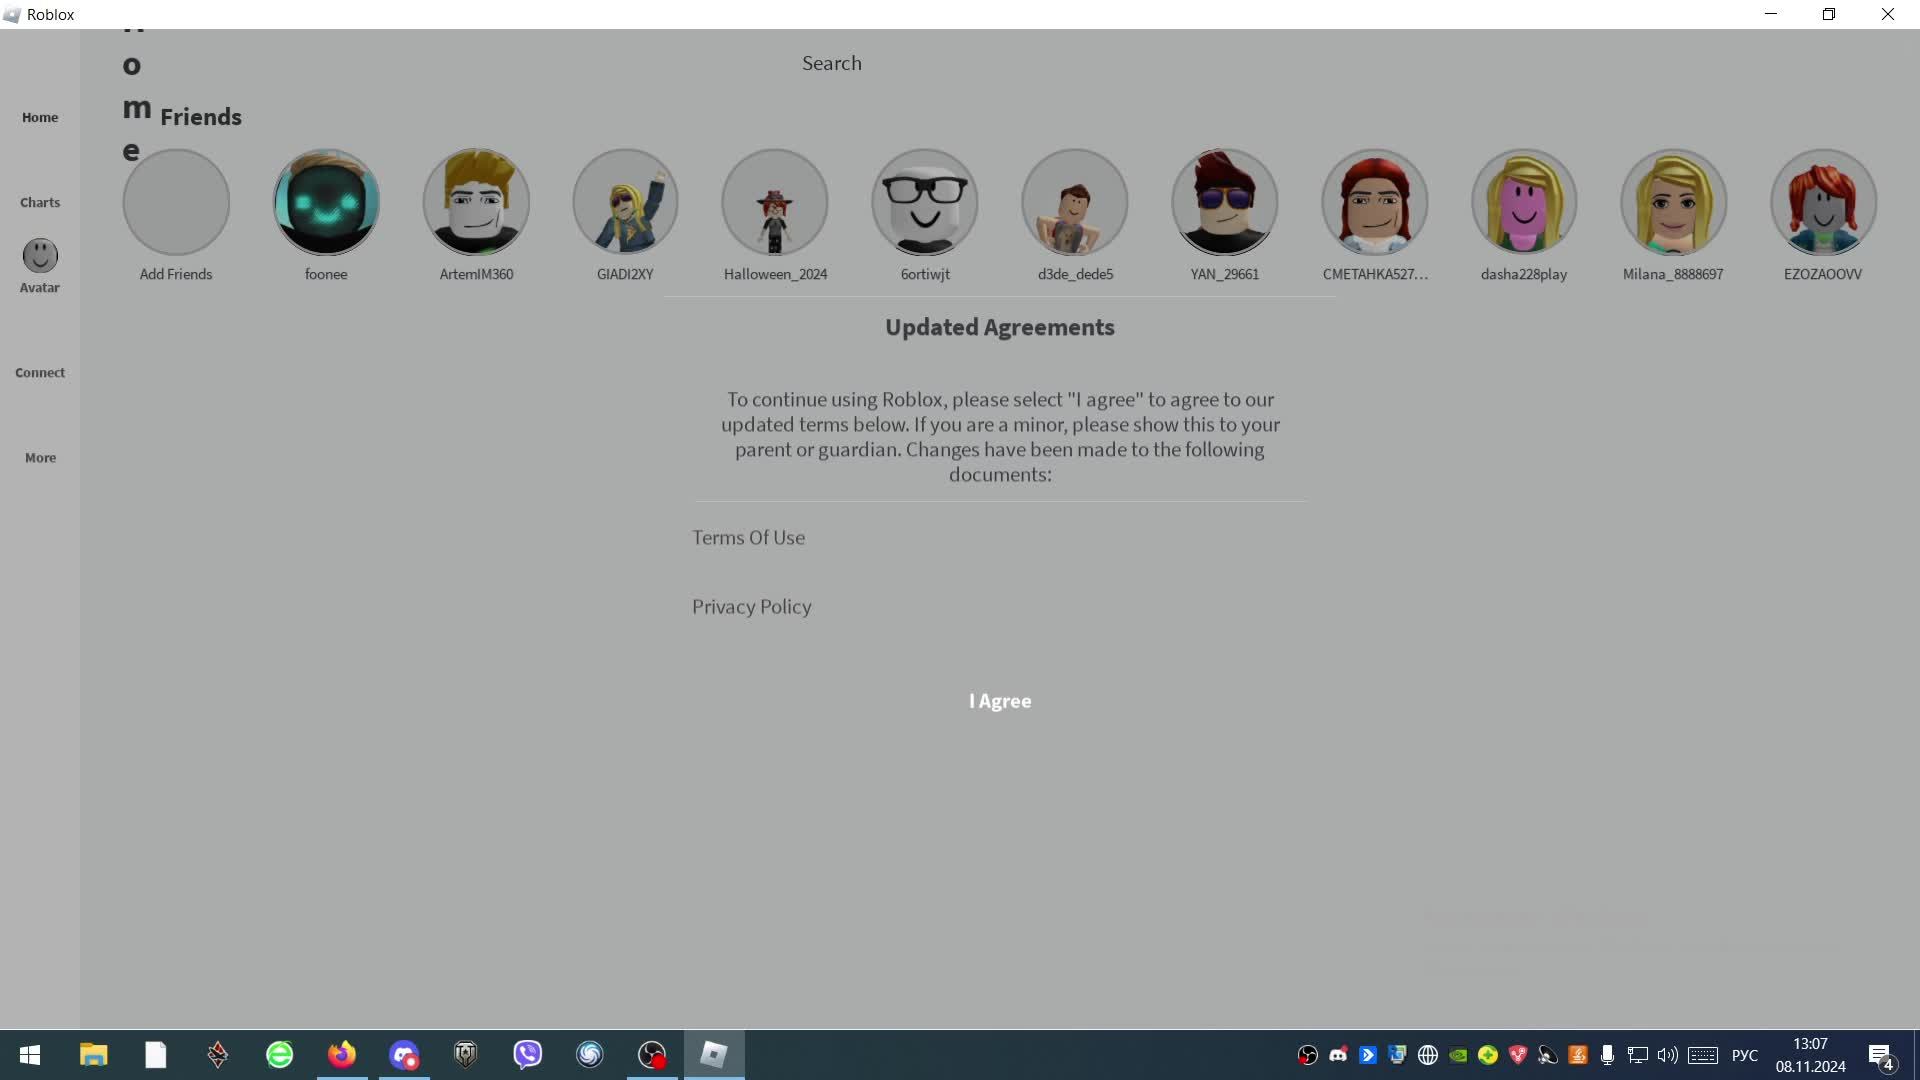Open the Terms Of Use document
Image resolution: width=1920 pixels, height=1080 pixels.
tap(749, 537)
